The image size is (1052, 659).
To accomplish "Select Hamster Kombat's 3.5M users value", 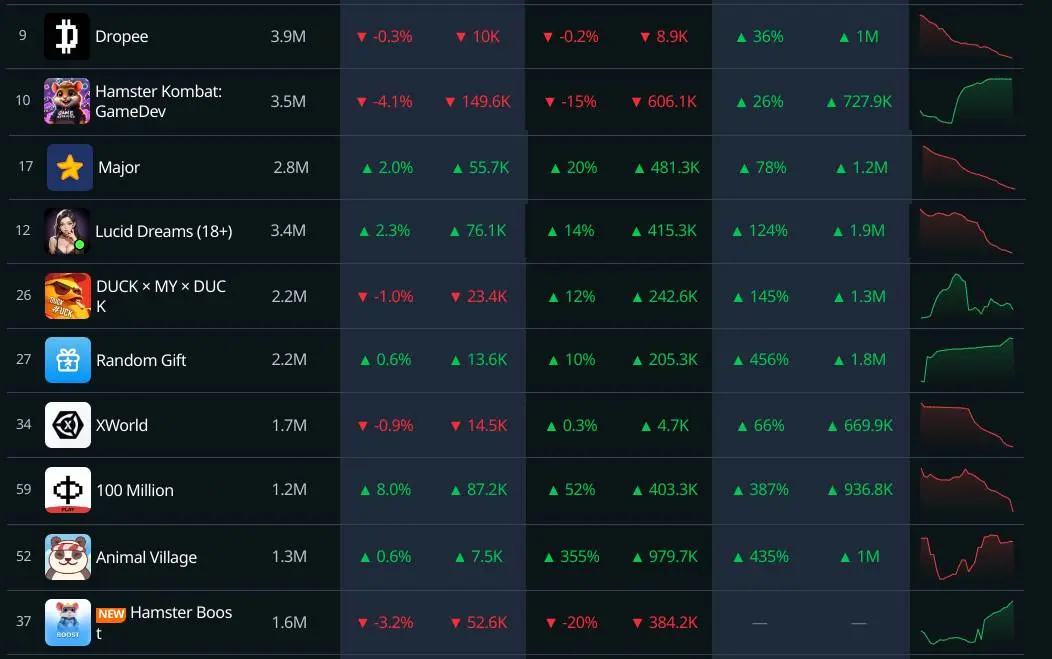I will click(x=288, y=101).
